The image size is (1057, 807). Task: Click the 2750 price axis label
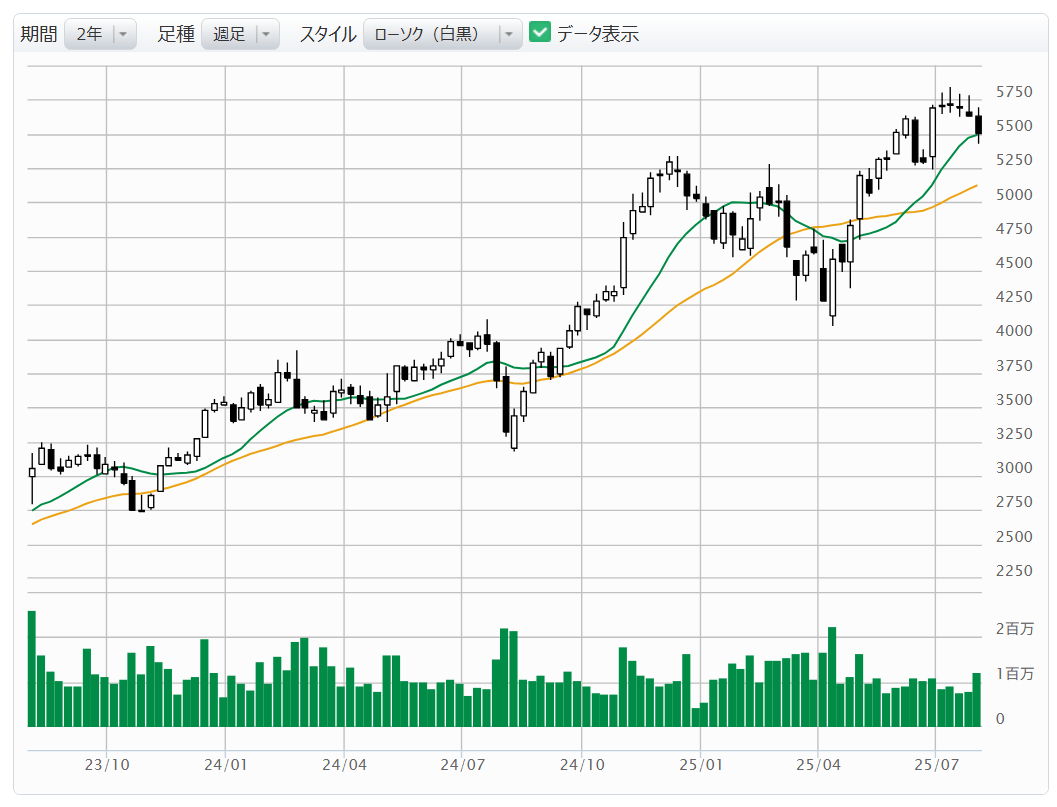pos(1014,502)
